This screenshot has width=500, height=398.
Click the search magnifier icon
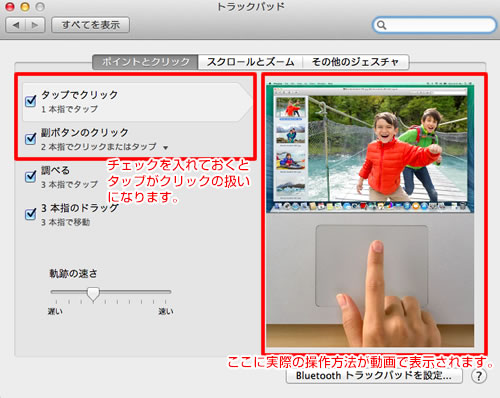click(382, 25)
